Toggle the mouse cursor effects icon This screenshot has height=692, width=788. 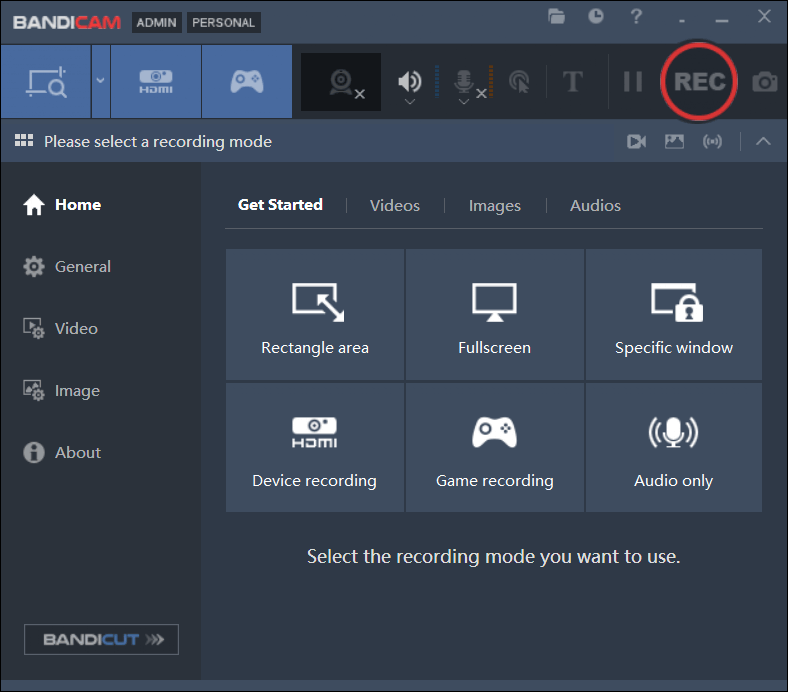tap(520, 81)
